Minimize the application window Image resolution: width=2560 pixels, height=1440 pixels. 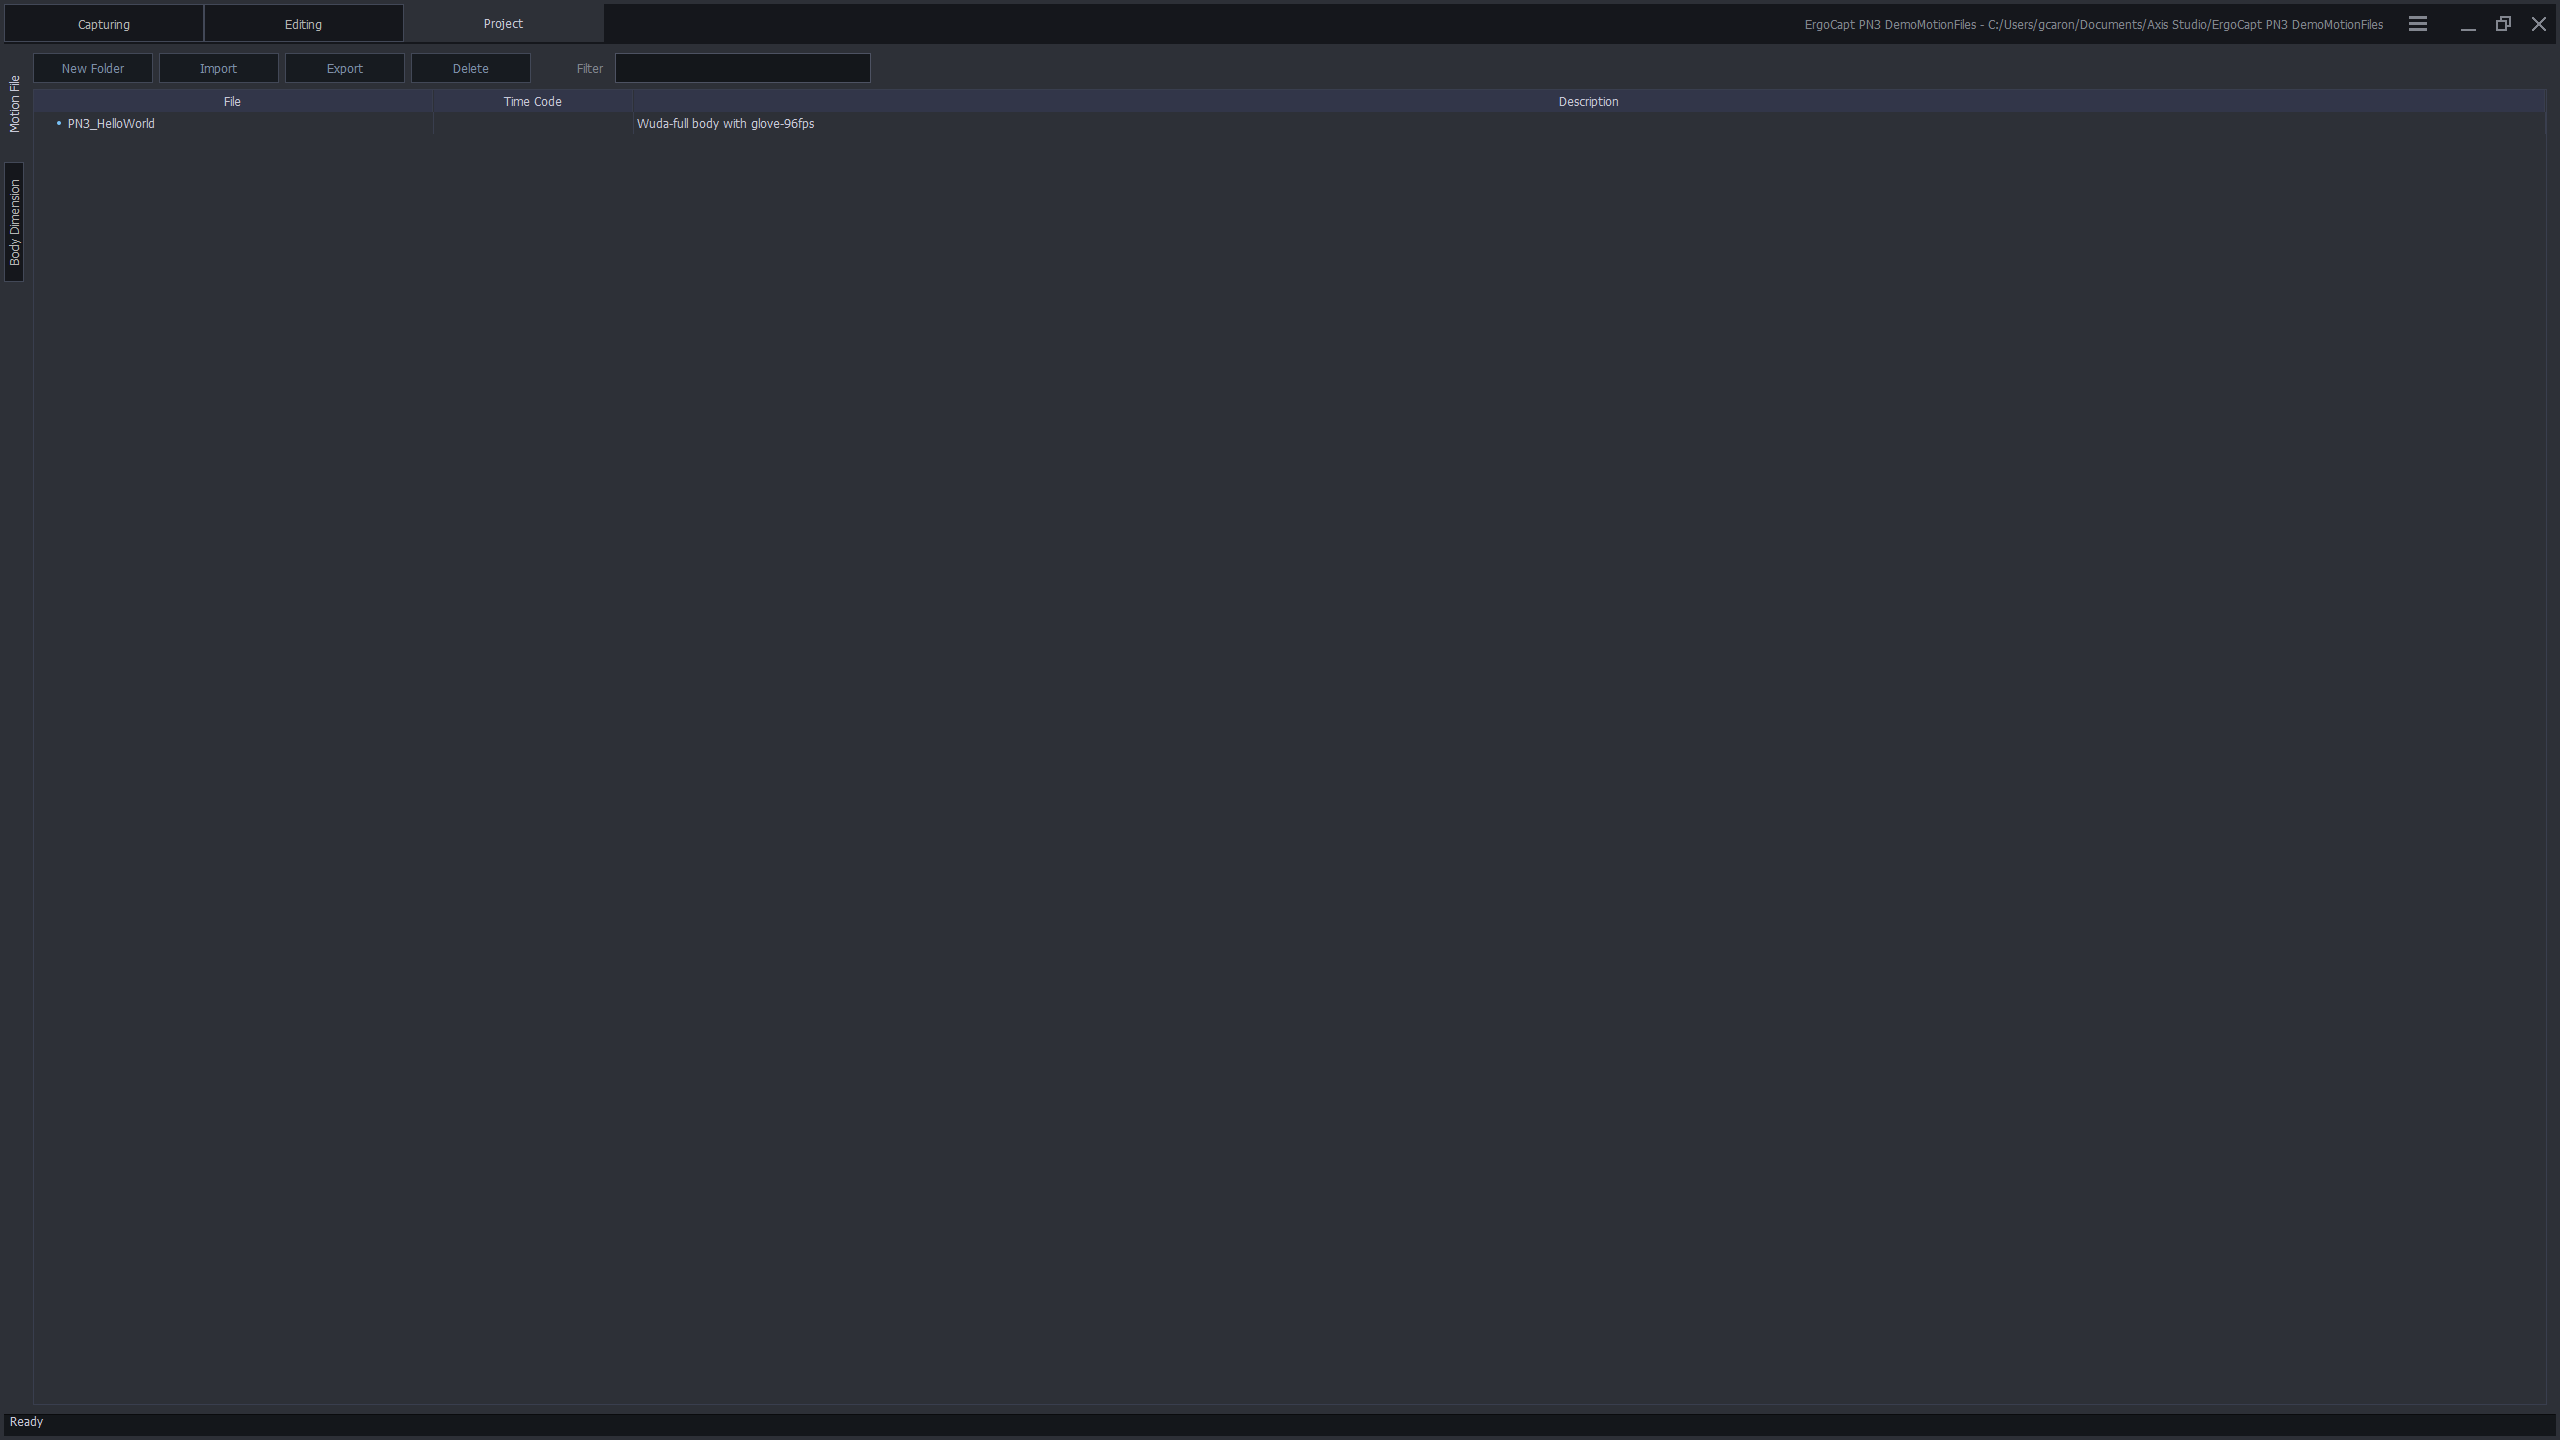pyautogui.click(x=2467, y=24)
